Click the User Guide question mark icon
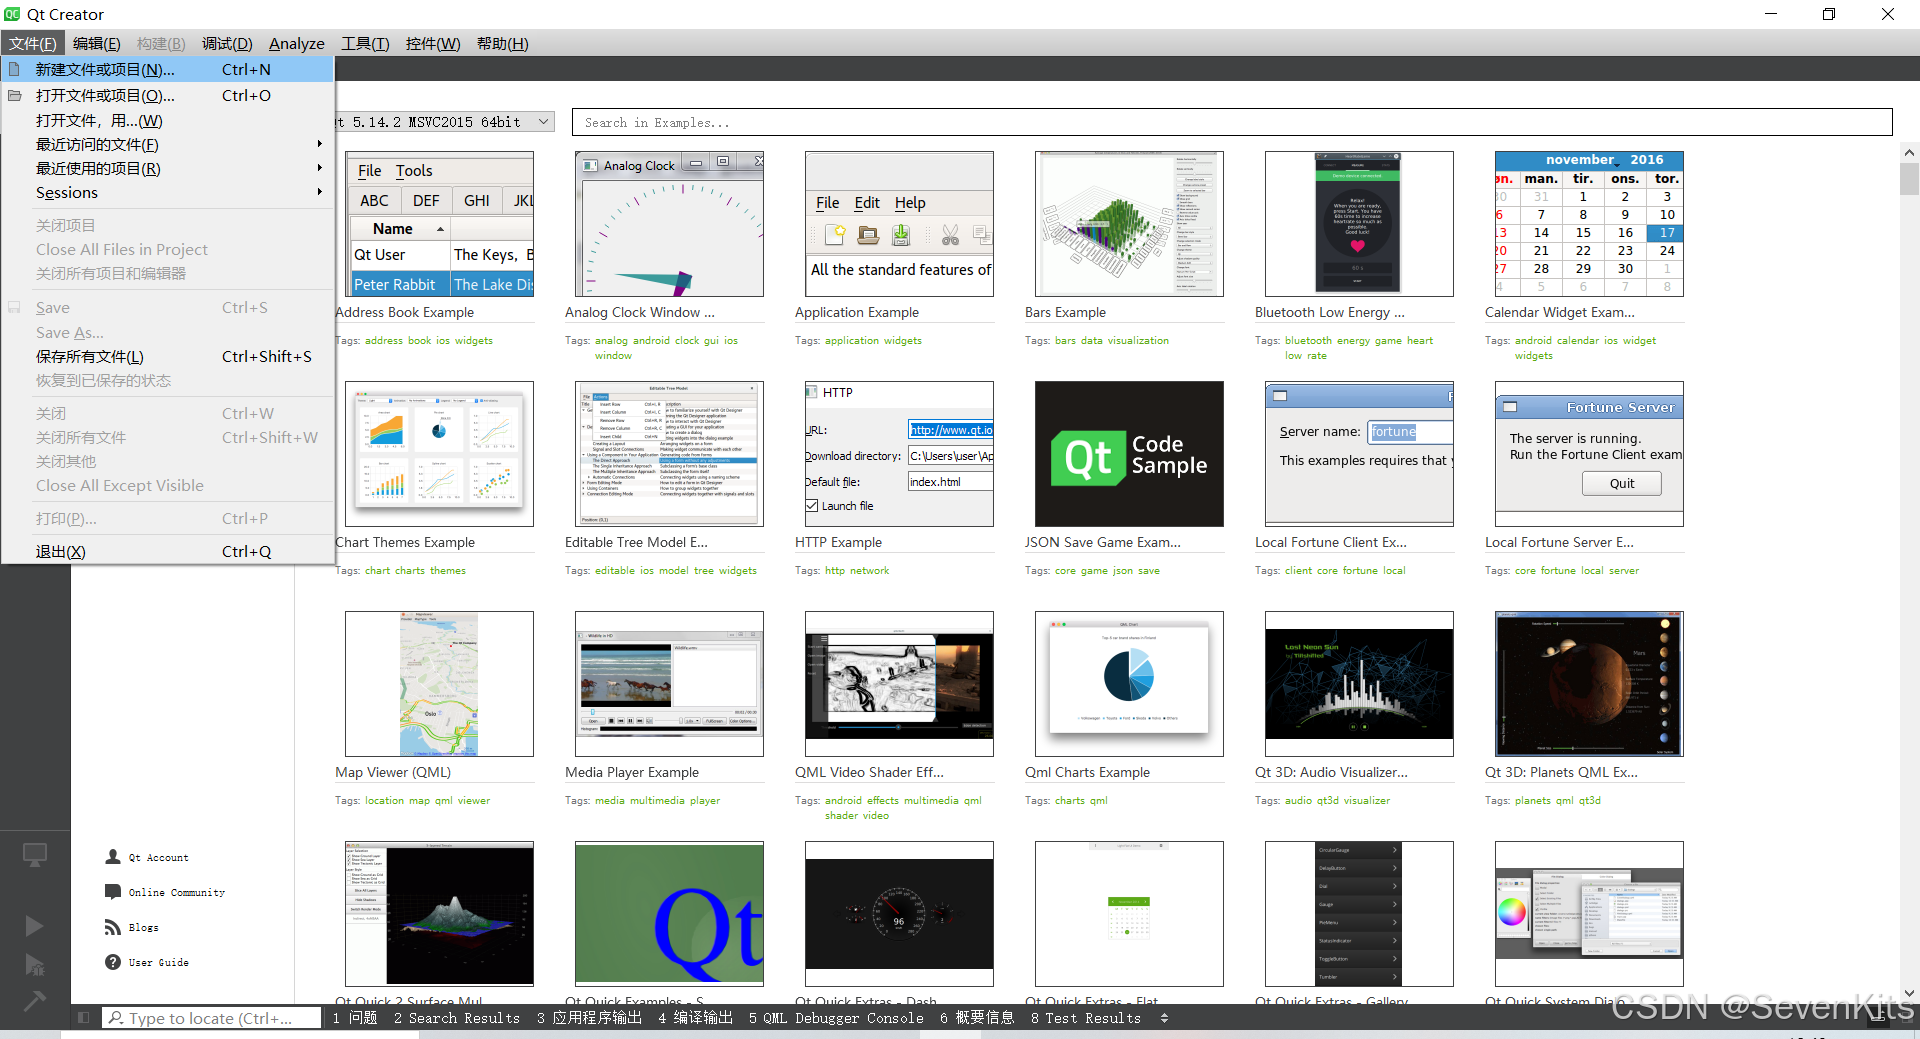 coord(113,962)
